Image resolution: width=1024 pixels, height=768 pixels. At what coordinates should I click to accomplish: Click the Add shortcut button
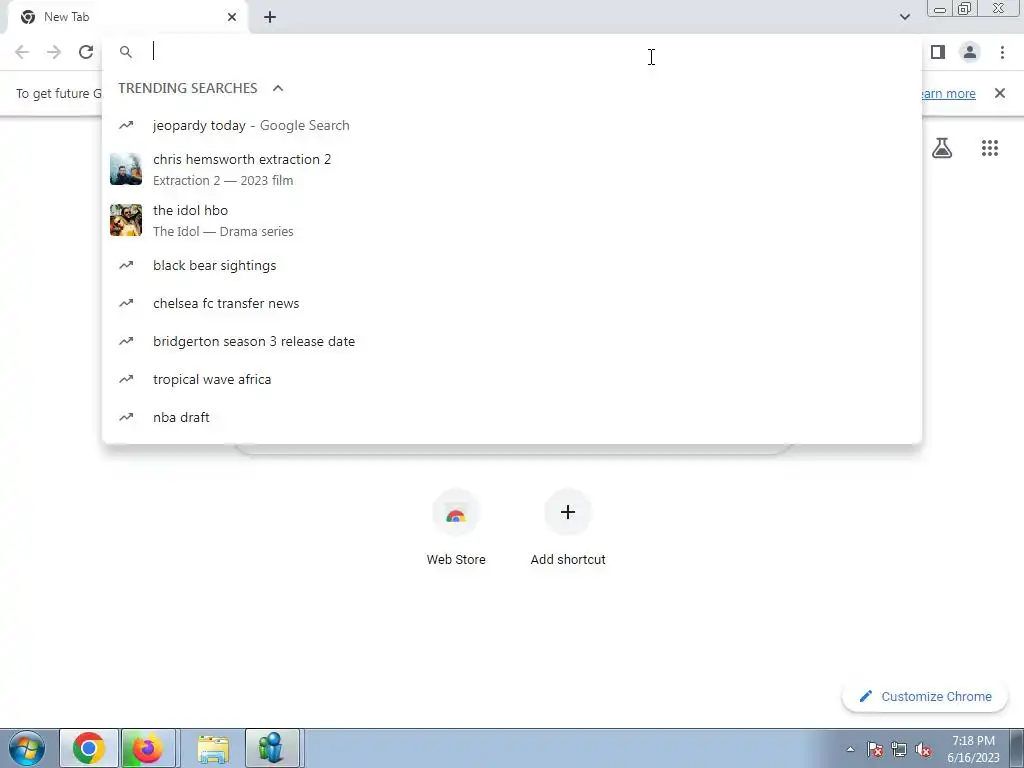tap(568, 528)
